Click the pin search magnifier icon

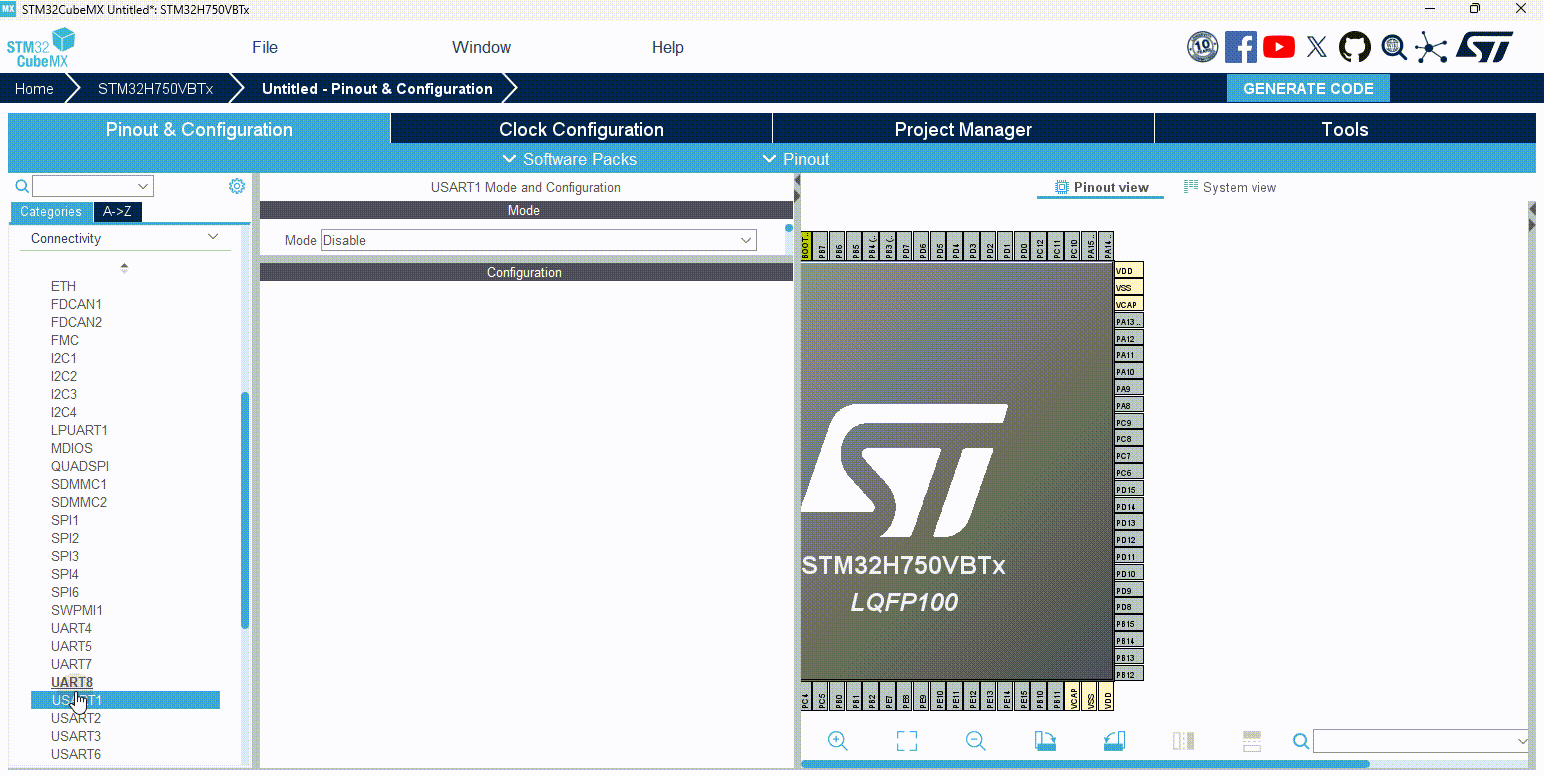pyautogui.click(x=1300, y=741)
